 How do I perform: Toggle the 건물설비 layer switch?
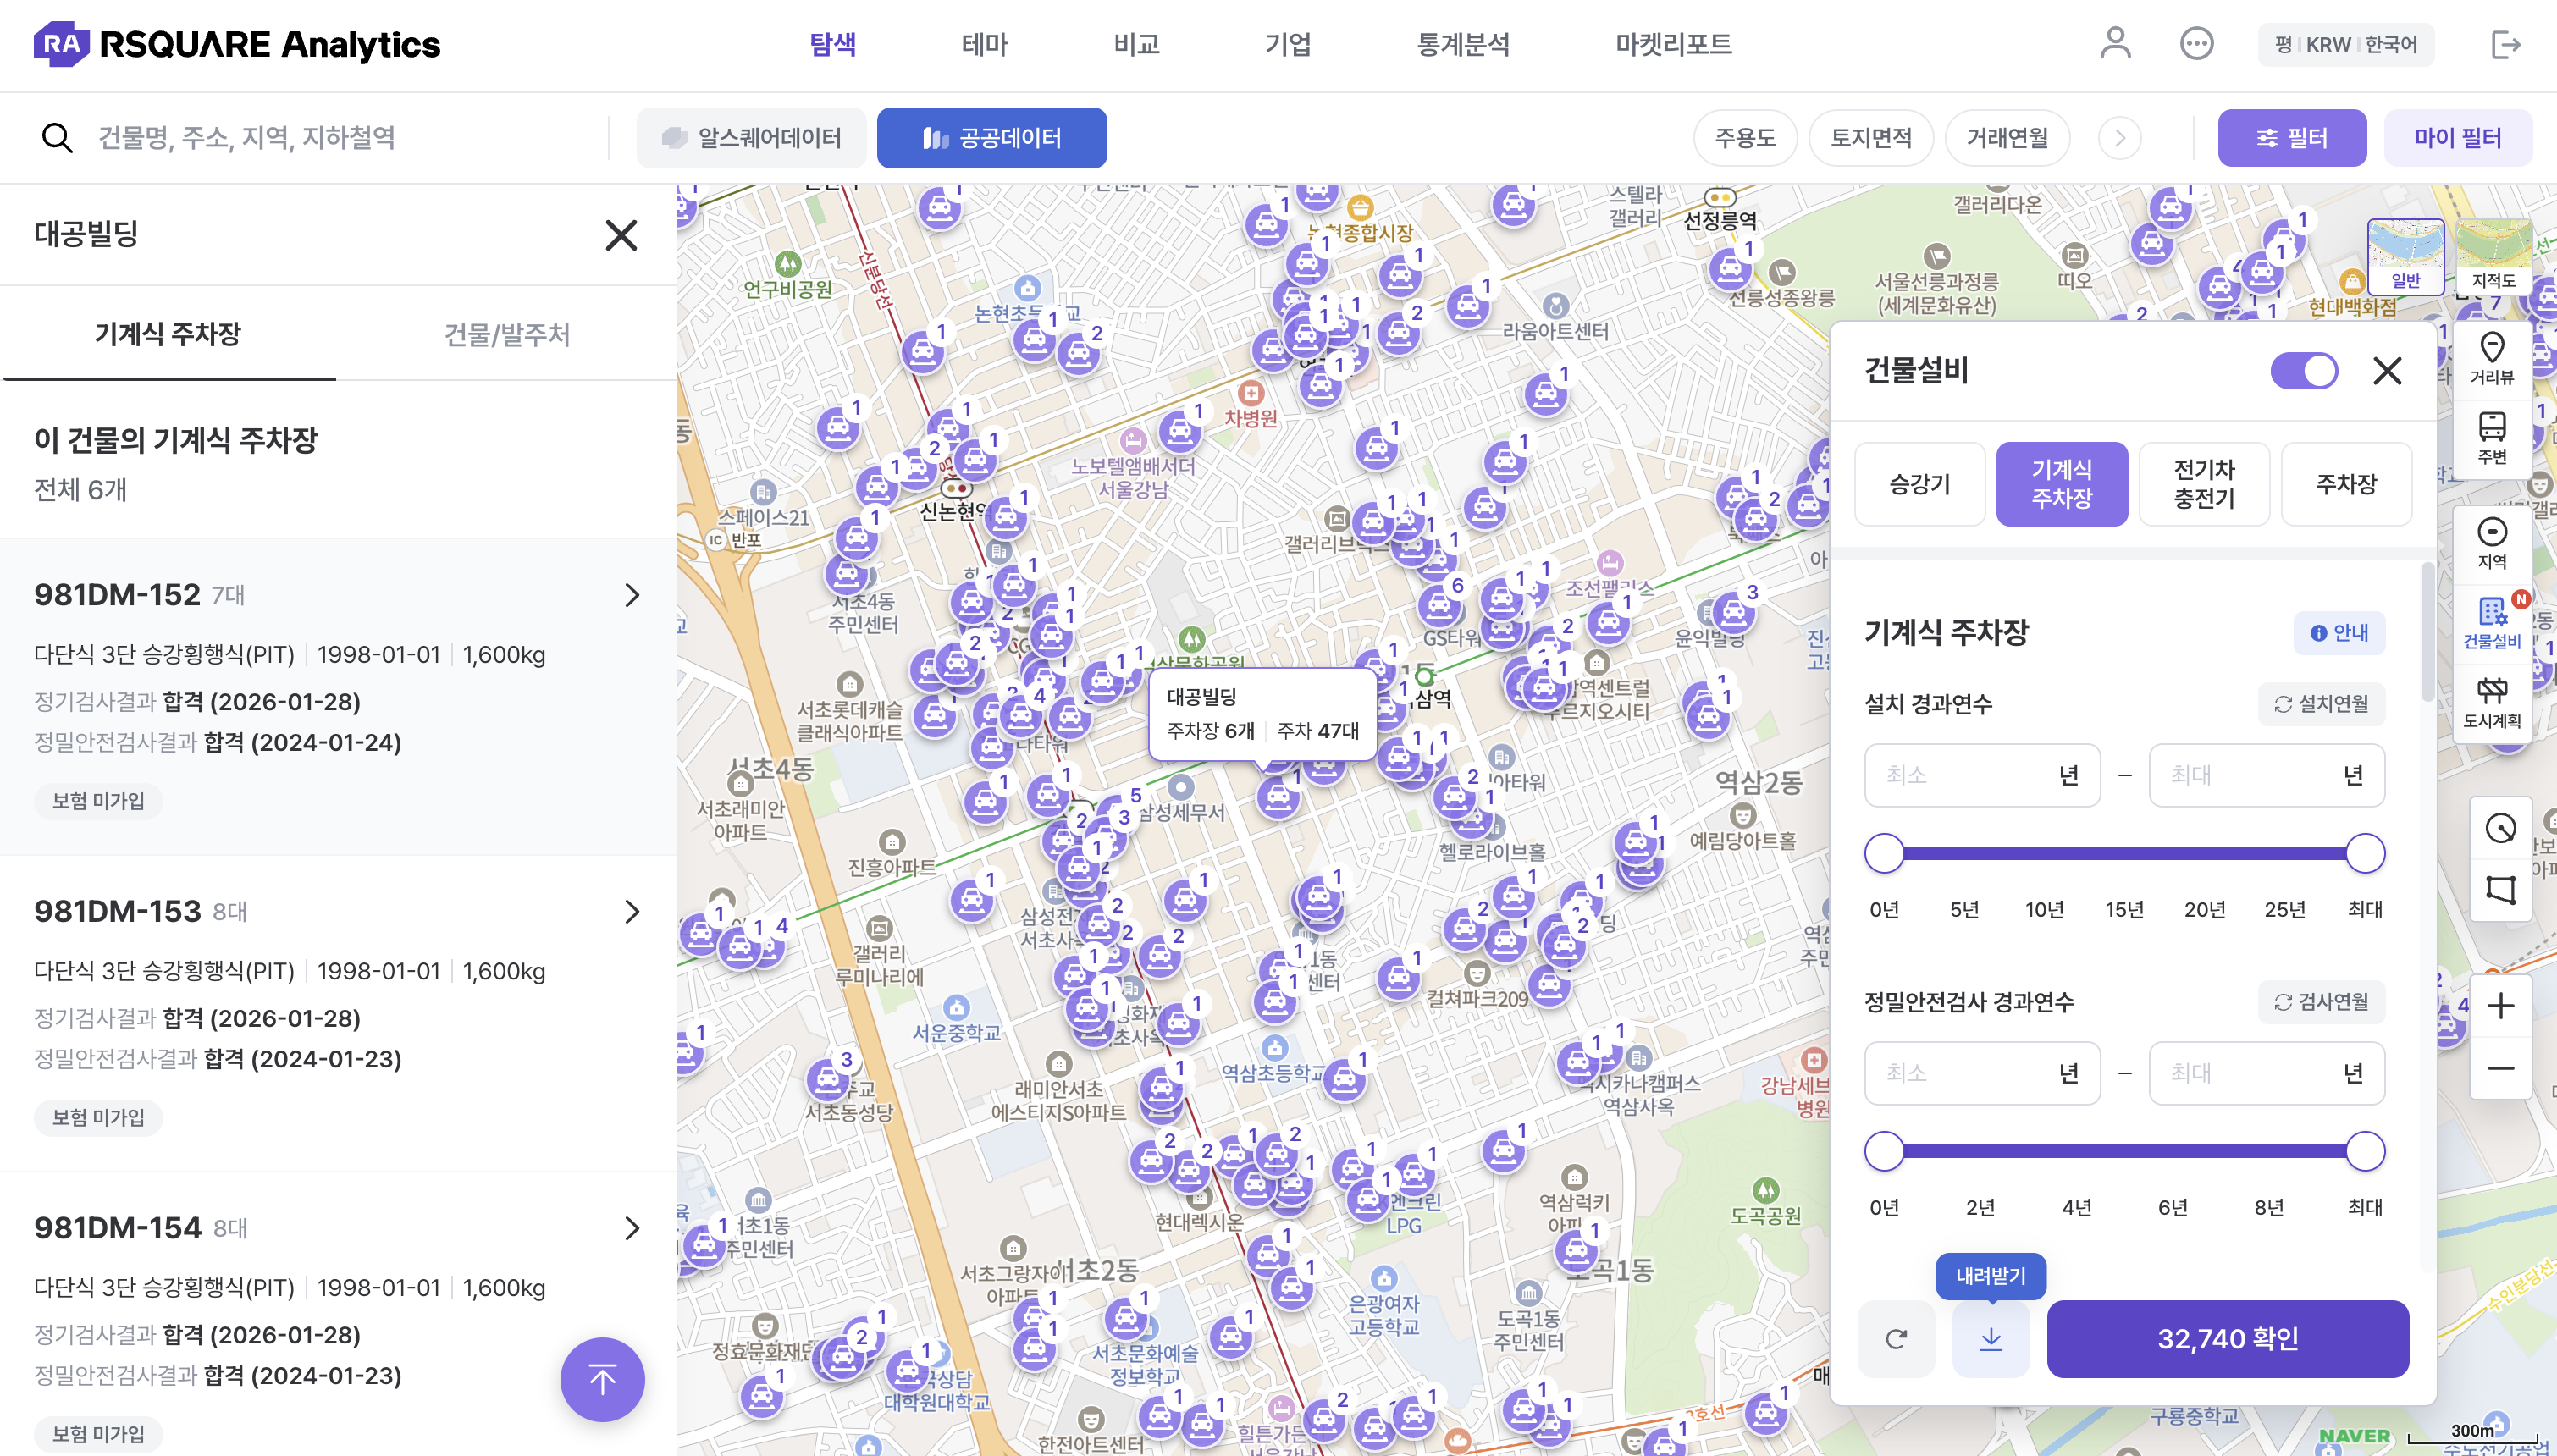click(2303, 371)
